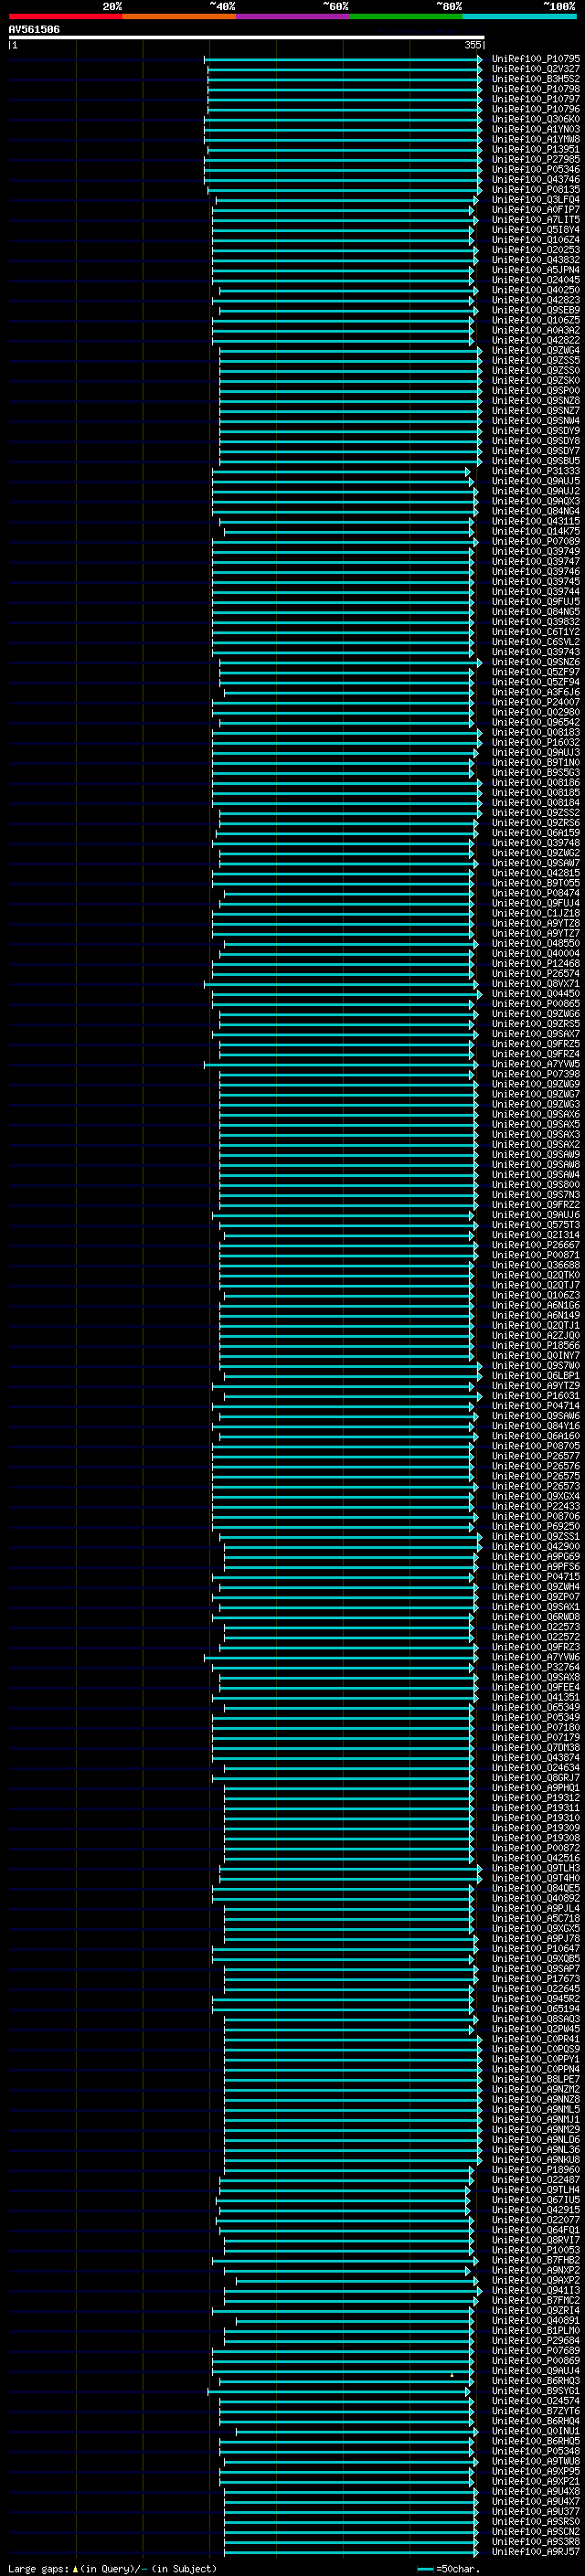Screen dimensions: 585x2576
Task: Open hit UniRef100_P08135
Action: tap(535, 189)
